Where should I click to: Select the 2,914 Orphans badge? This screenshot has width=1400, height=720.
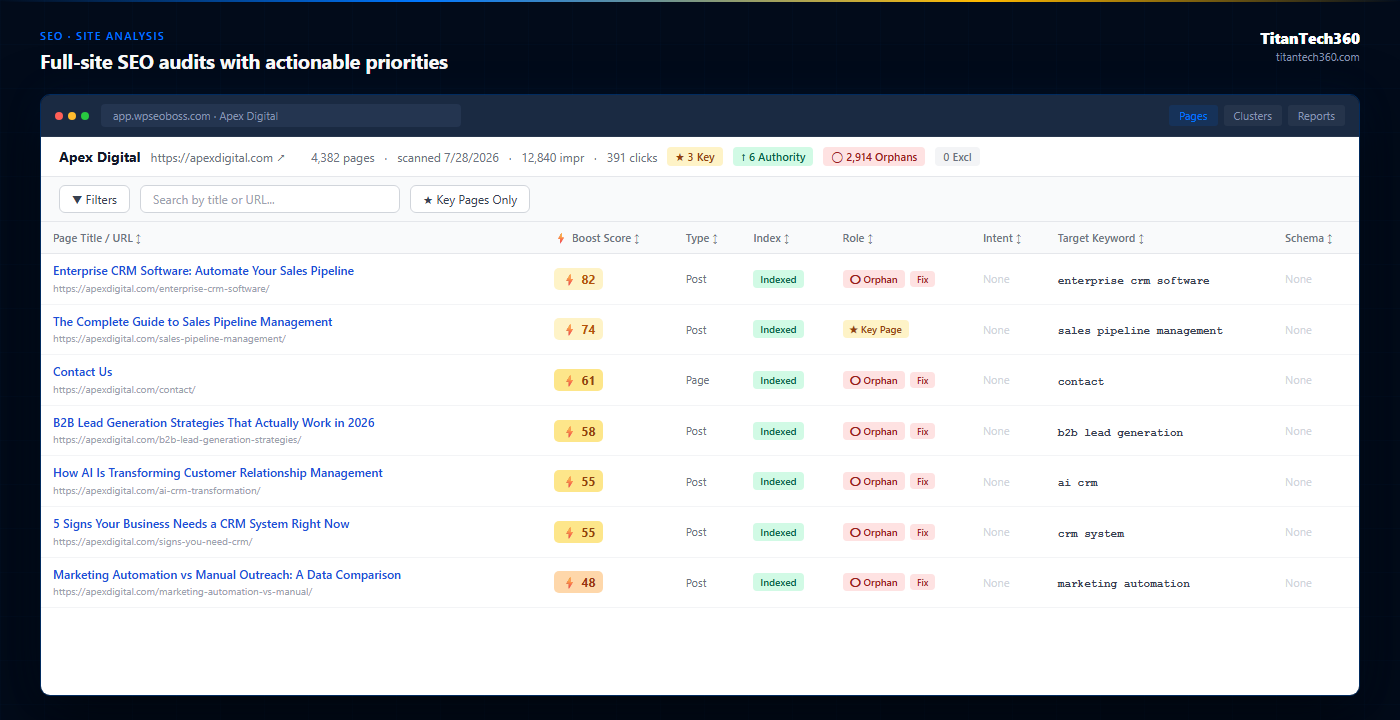[874, 157]
